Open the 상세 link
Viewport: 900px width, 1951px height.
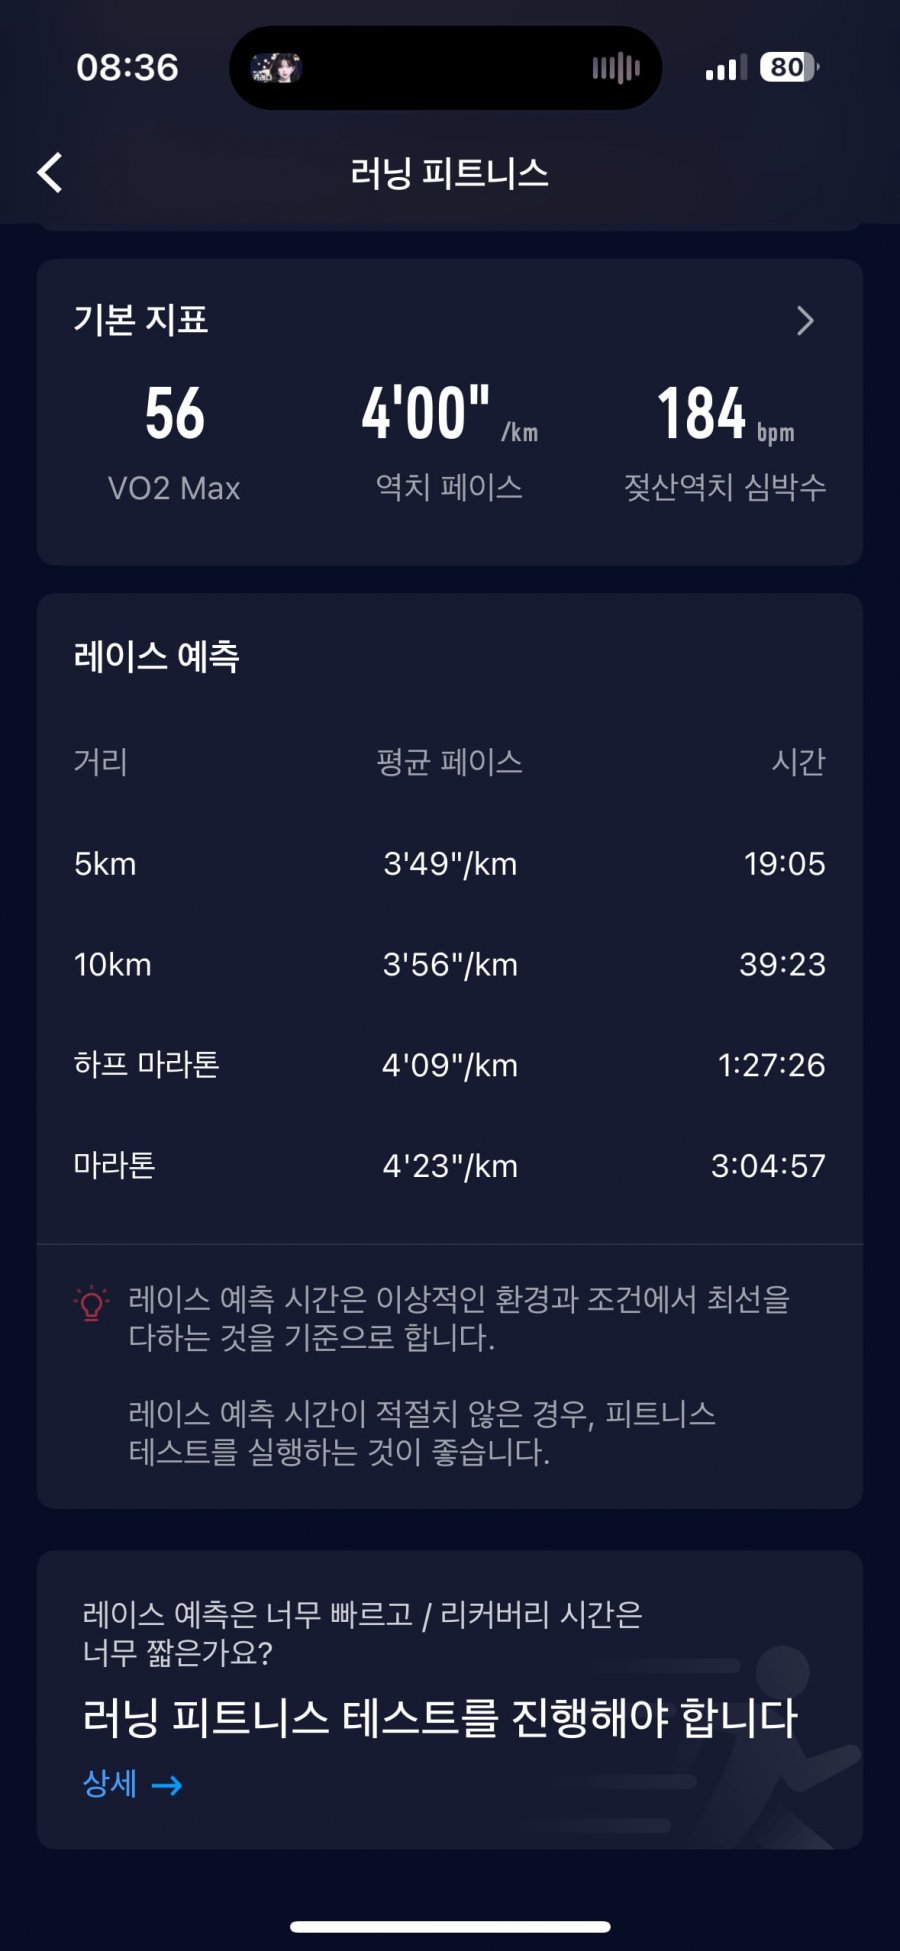132,1784
